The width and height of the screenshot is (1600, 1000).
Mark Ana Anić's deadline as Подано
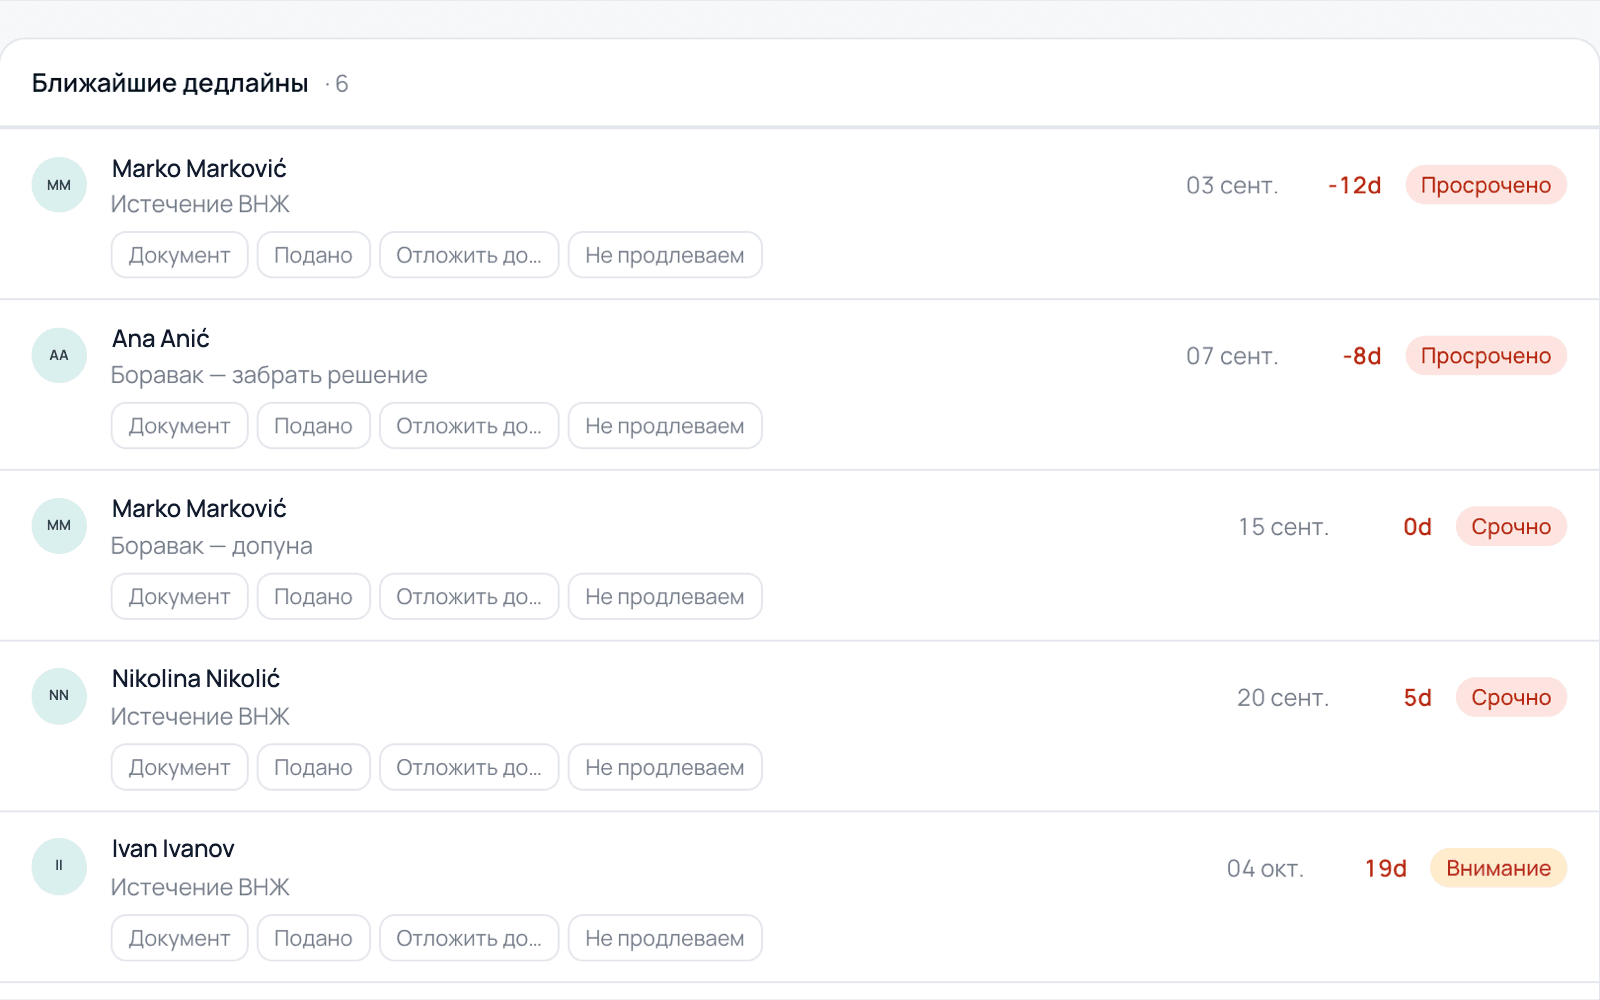(x=314, y=426)
